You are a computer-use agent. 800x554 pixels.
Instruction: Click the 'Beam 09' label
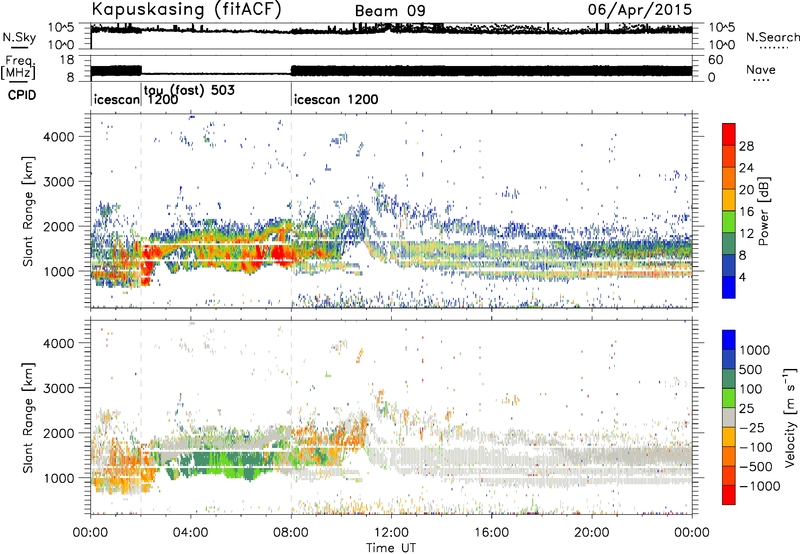390,11
